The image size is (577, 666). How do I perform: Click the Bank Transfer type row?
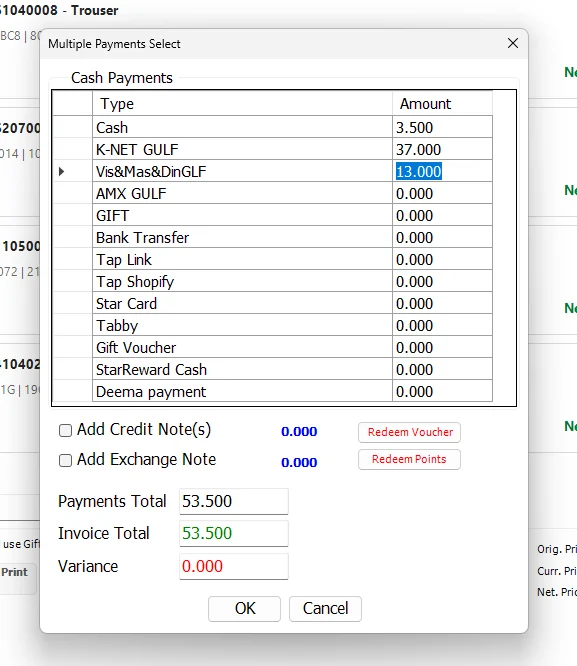pos(242,237)
